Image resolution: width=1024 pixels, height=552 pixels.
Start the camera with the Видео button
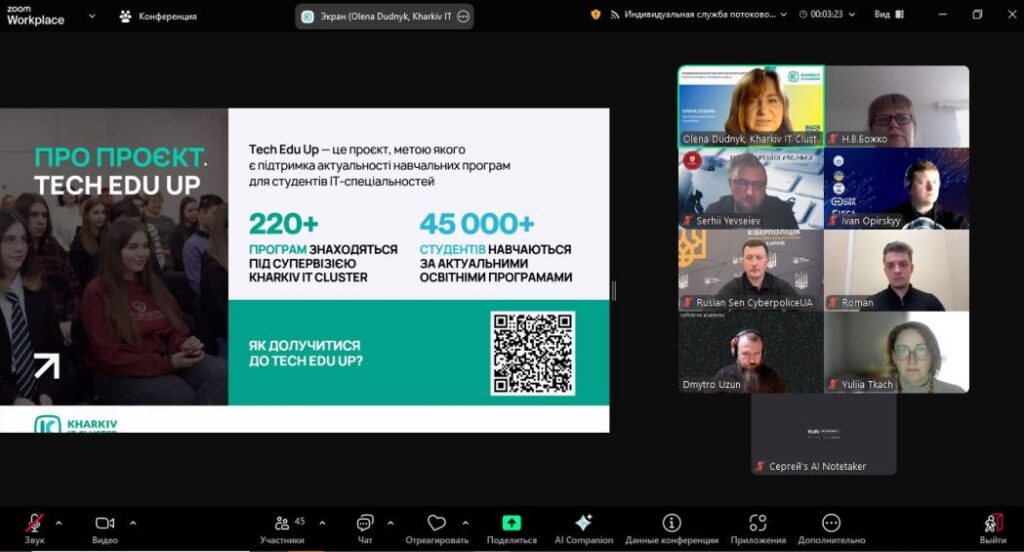(104, 528)
